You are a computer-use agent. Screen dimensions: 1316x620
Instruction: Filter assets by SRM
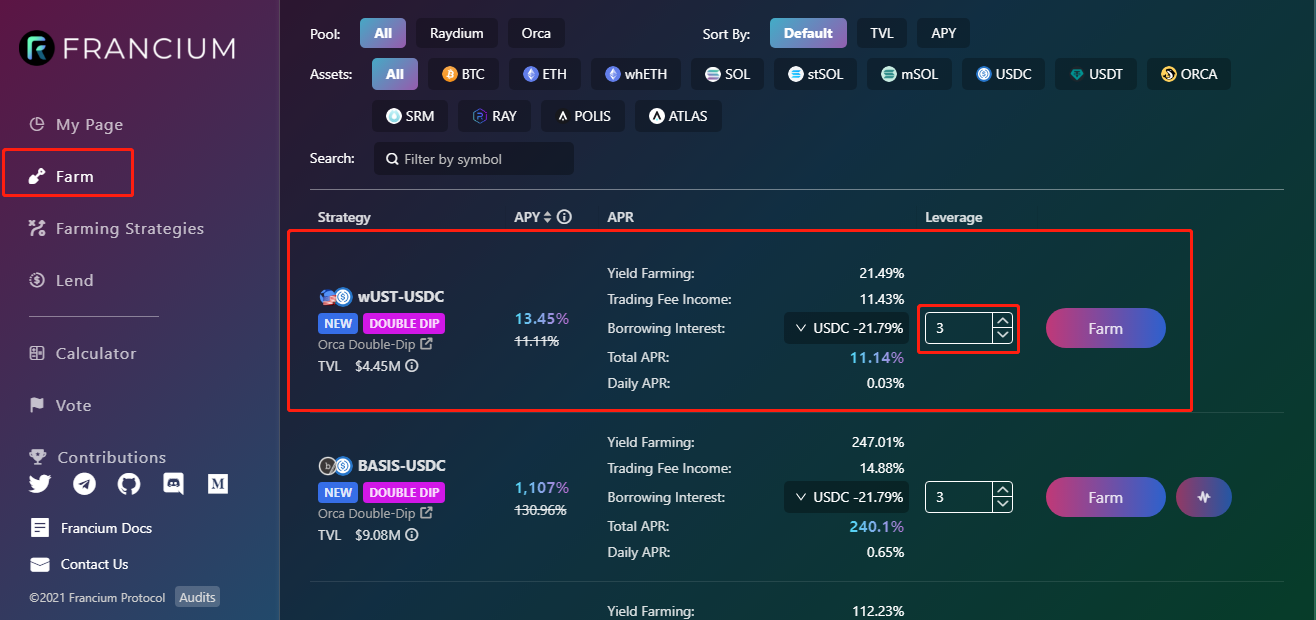410,116
